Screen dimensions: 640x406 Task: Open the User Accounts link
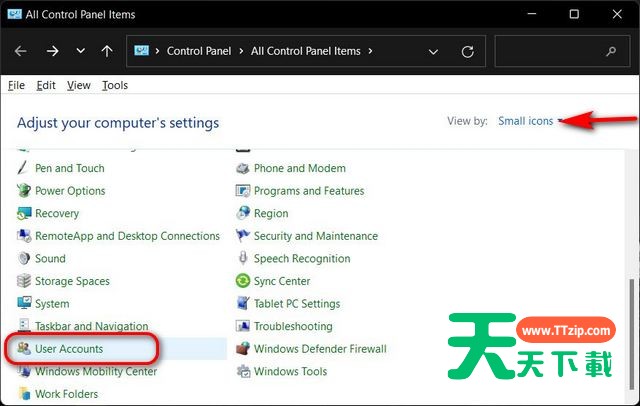point(69,349)
